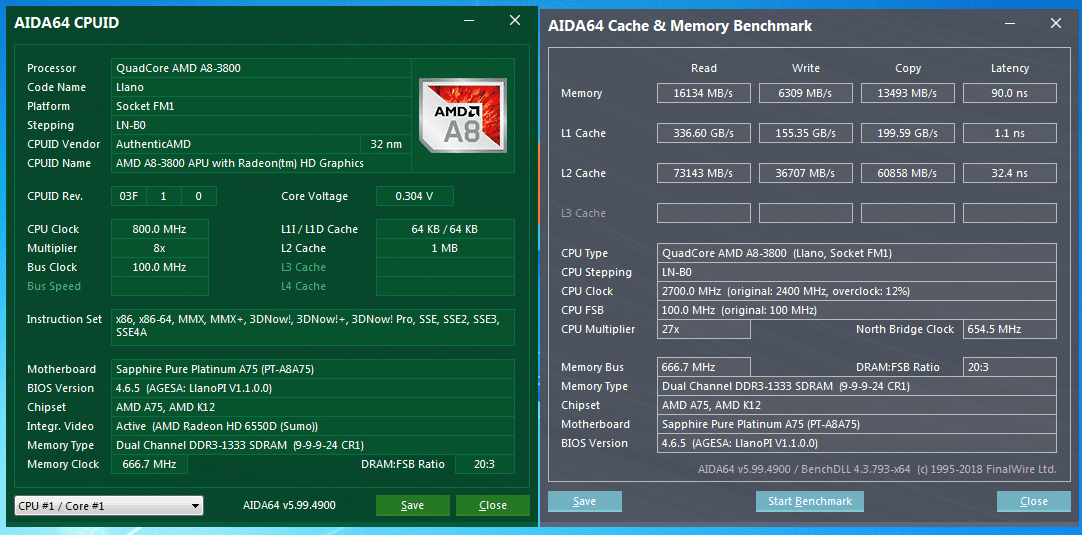Viewport: 1082px width, 535px height.
Task: Click the L2 Cache Copy value 60858 MB/s
Action: pos(908,173)
